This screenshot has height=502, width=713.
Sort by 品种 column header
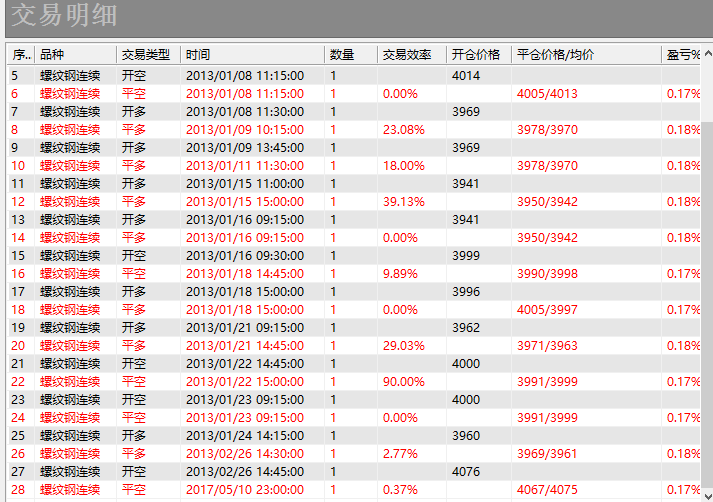(x=75, y=55)
